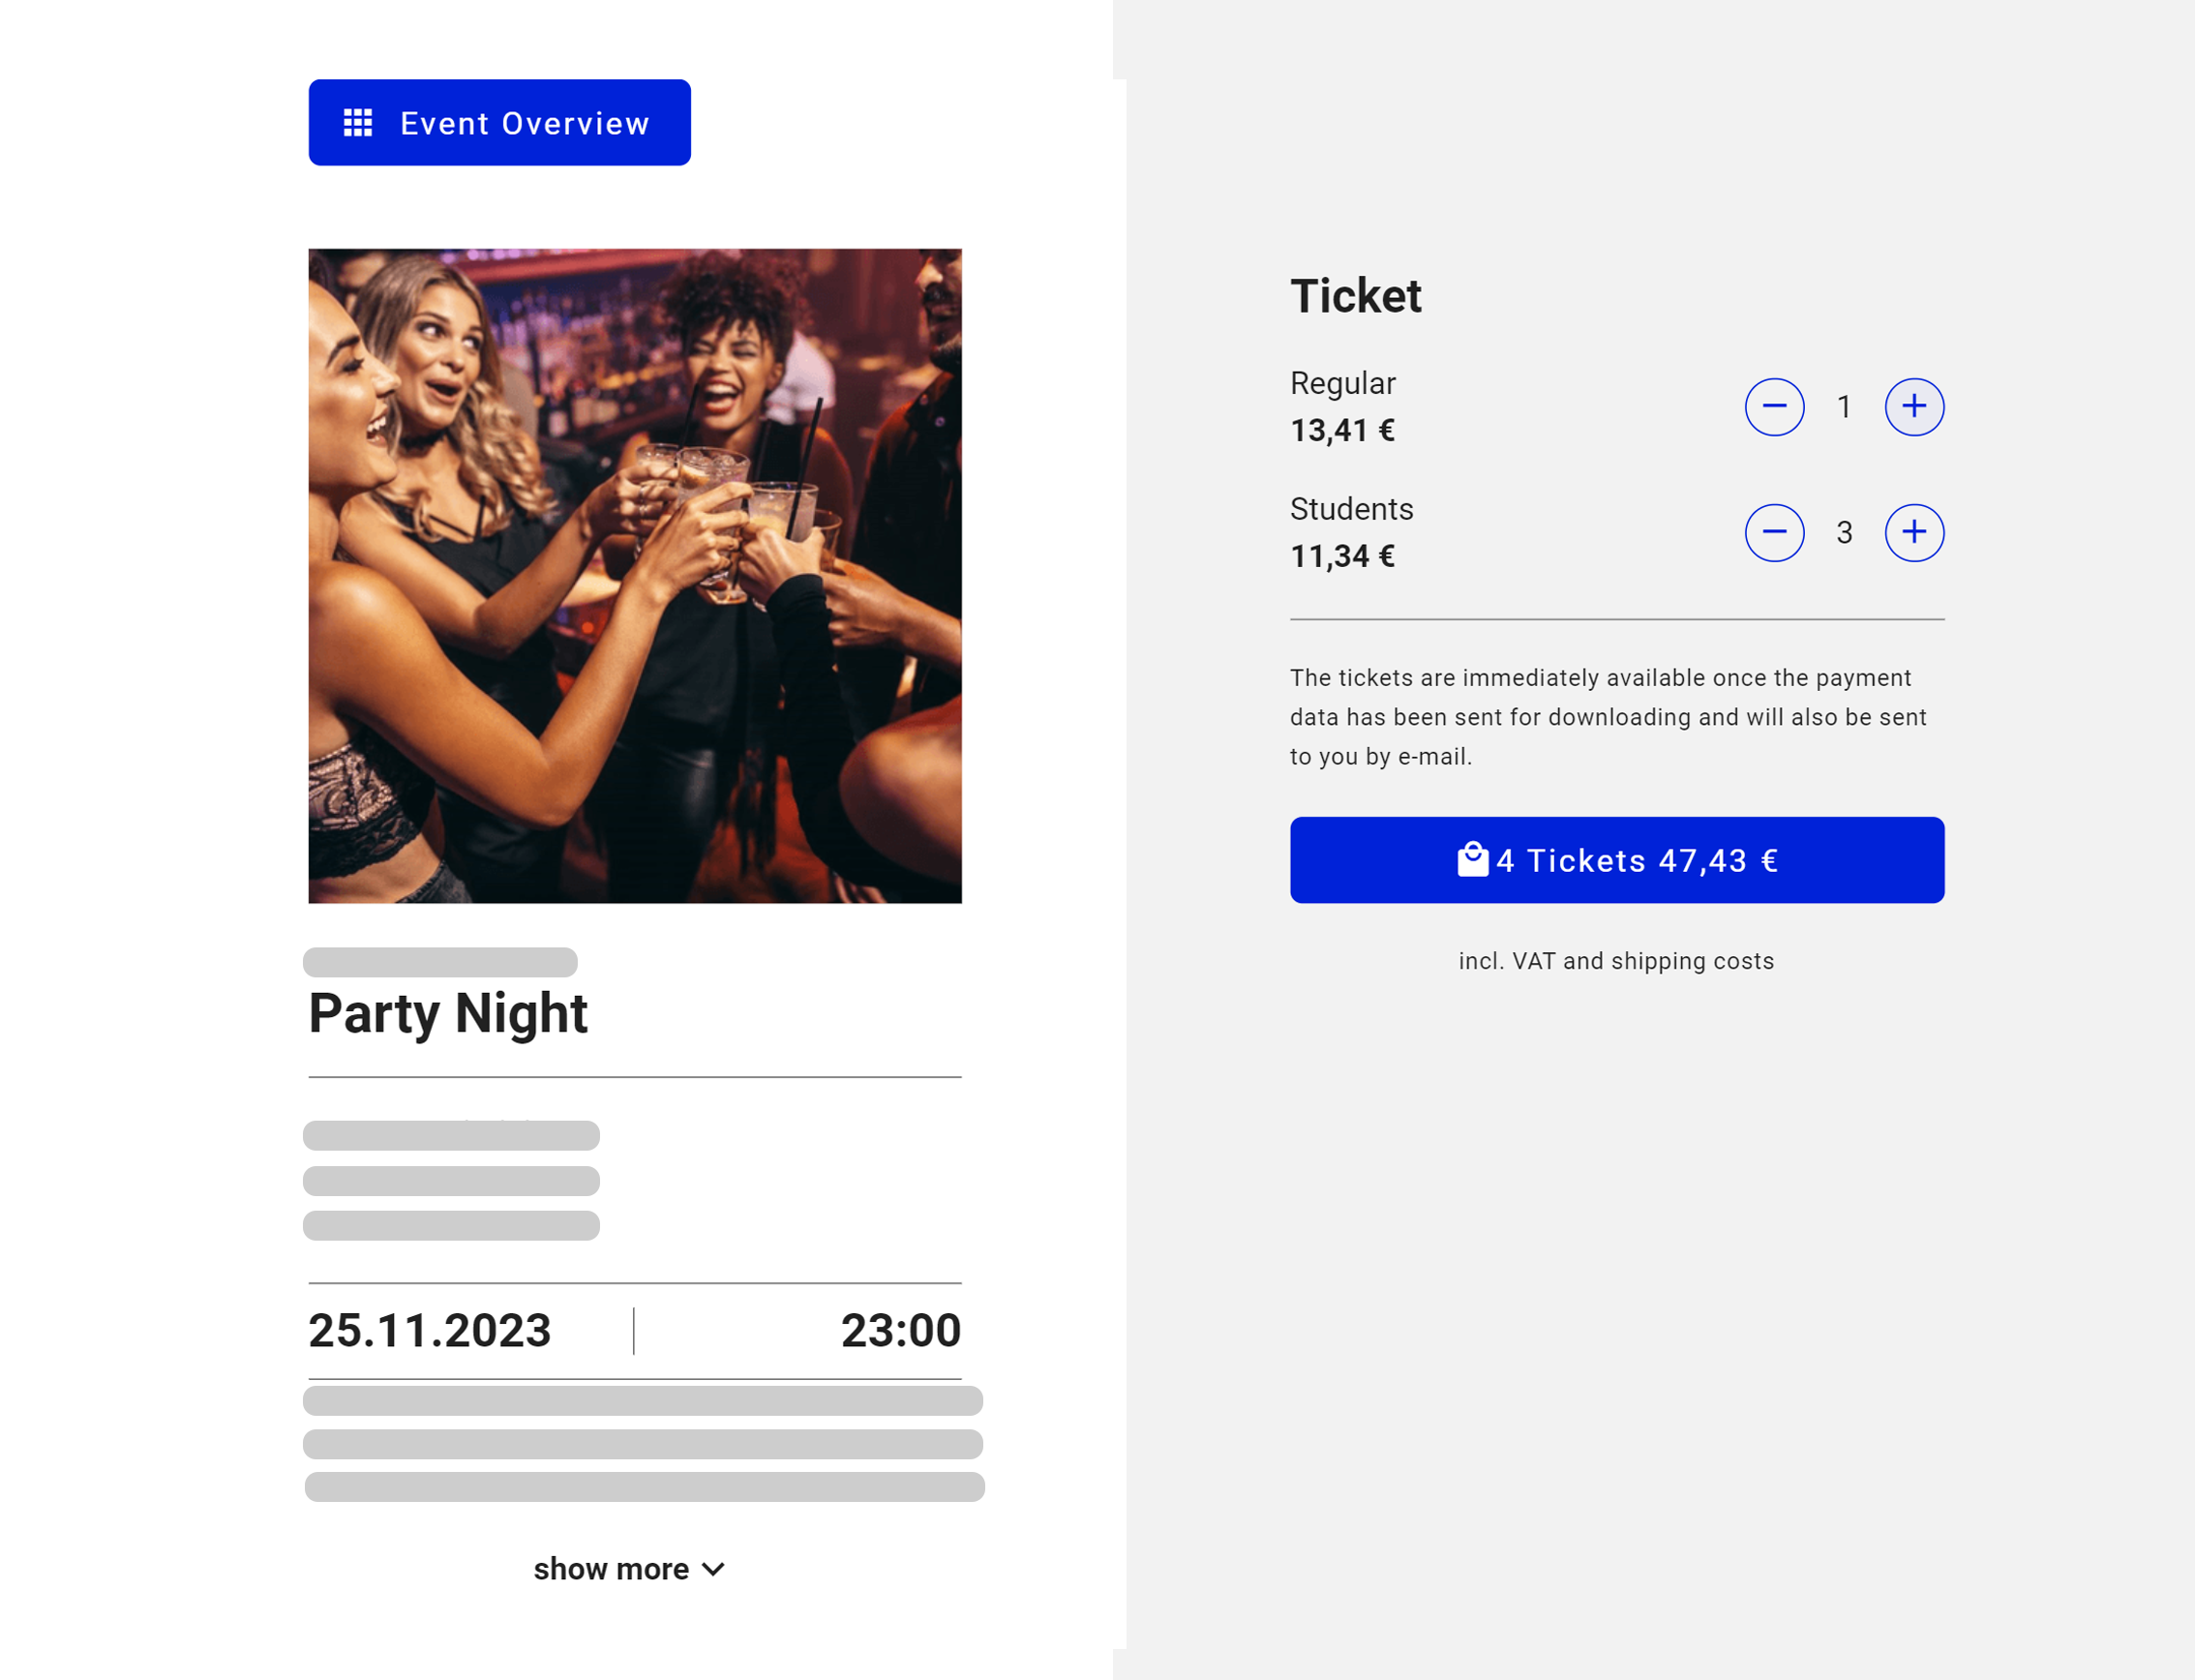Add one more Regular ticket
The height and width of the screenshot is (1680, 2195).
1914,407
